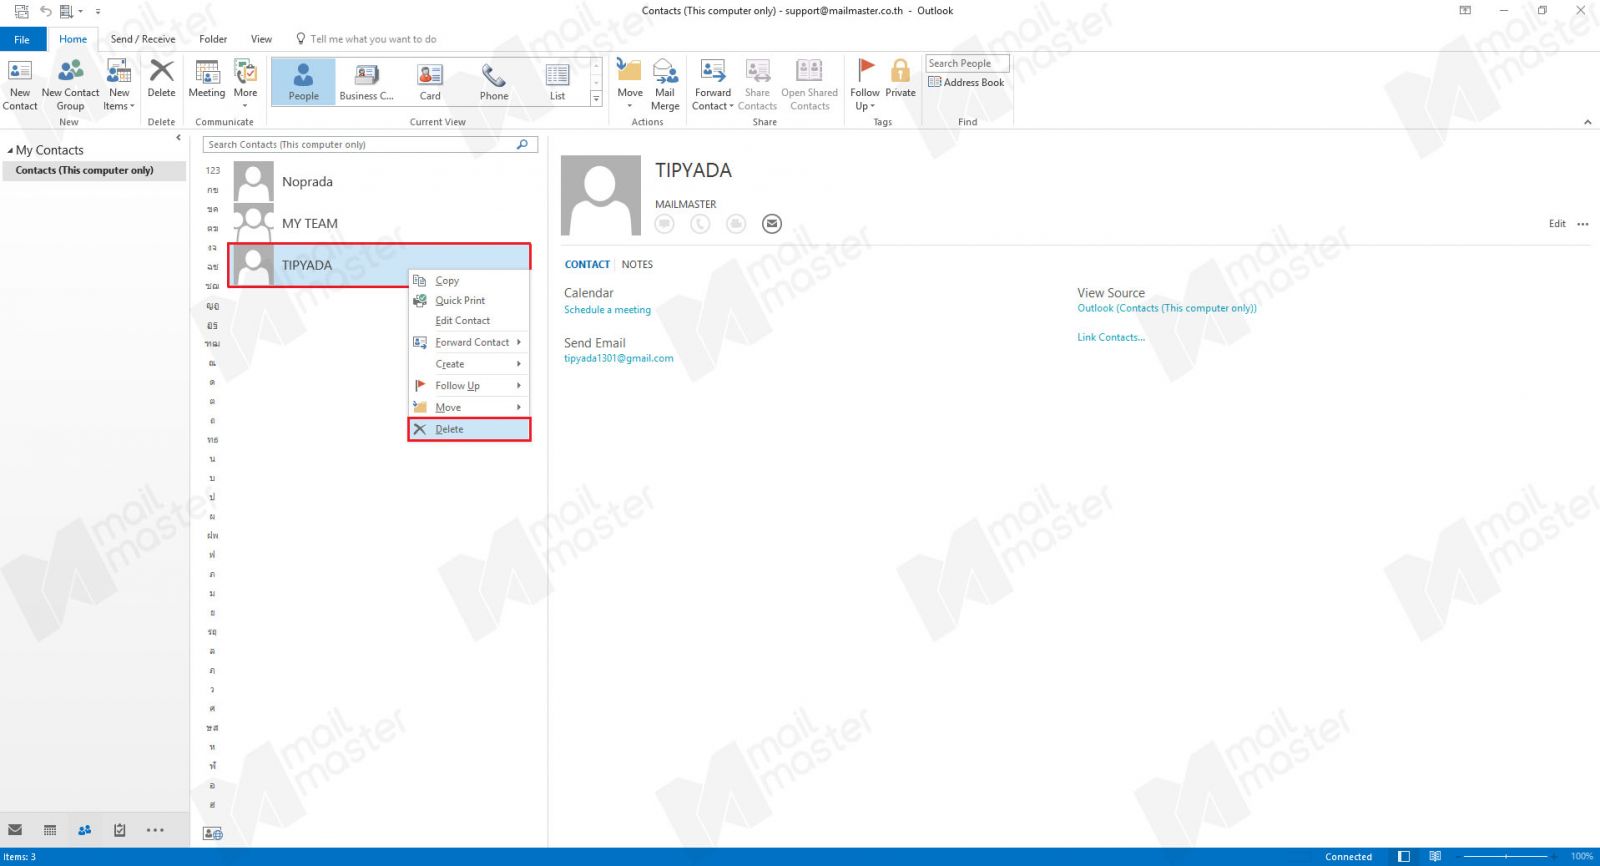Switch to Business Card view
Viewport: 1600px width, 866px height.
[366, 81]
